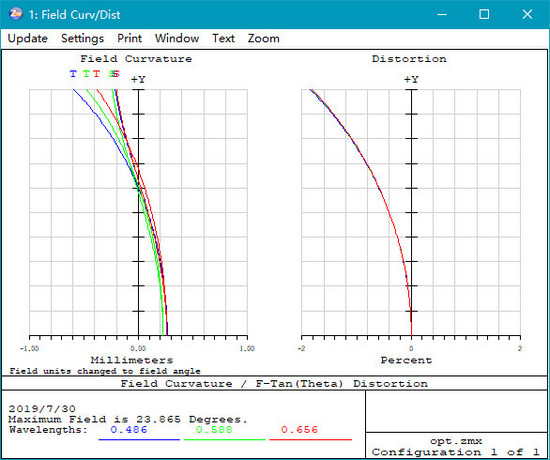
Task: Open the Update menu
Action: (x=27, y=38)
